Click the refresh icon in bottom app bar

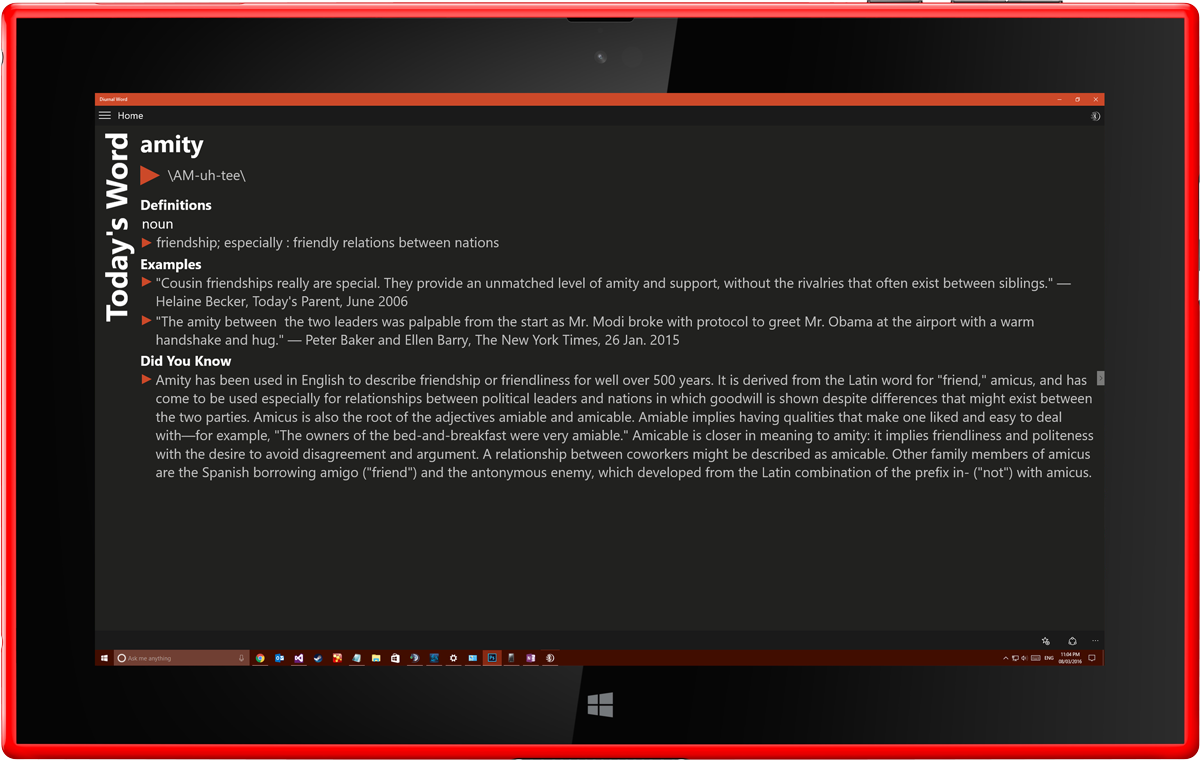1072,641
